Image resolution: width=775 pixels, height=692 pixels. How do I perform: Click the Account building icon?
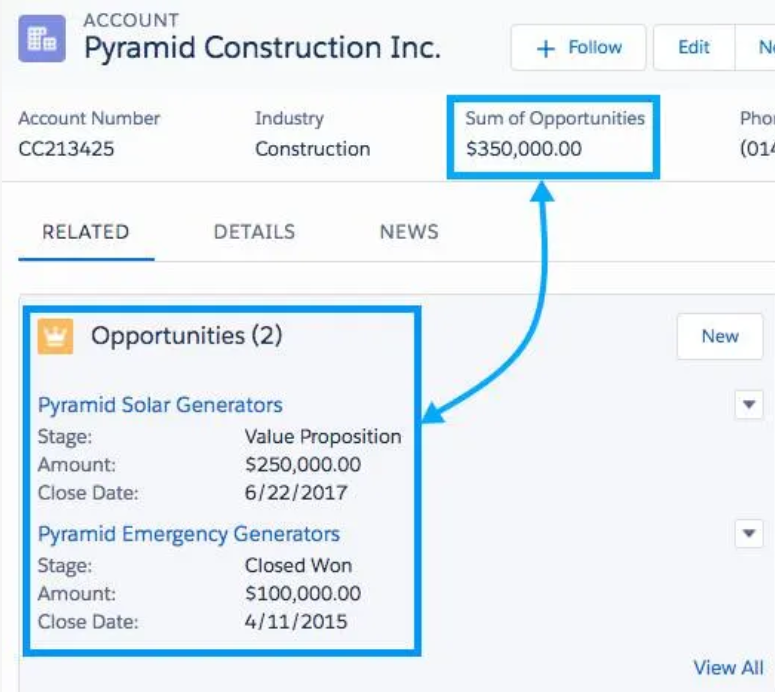tap(42, 39)
